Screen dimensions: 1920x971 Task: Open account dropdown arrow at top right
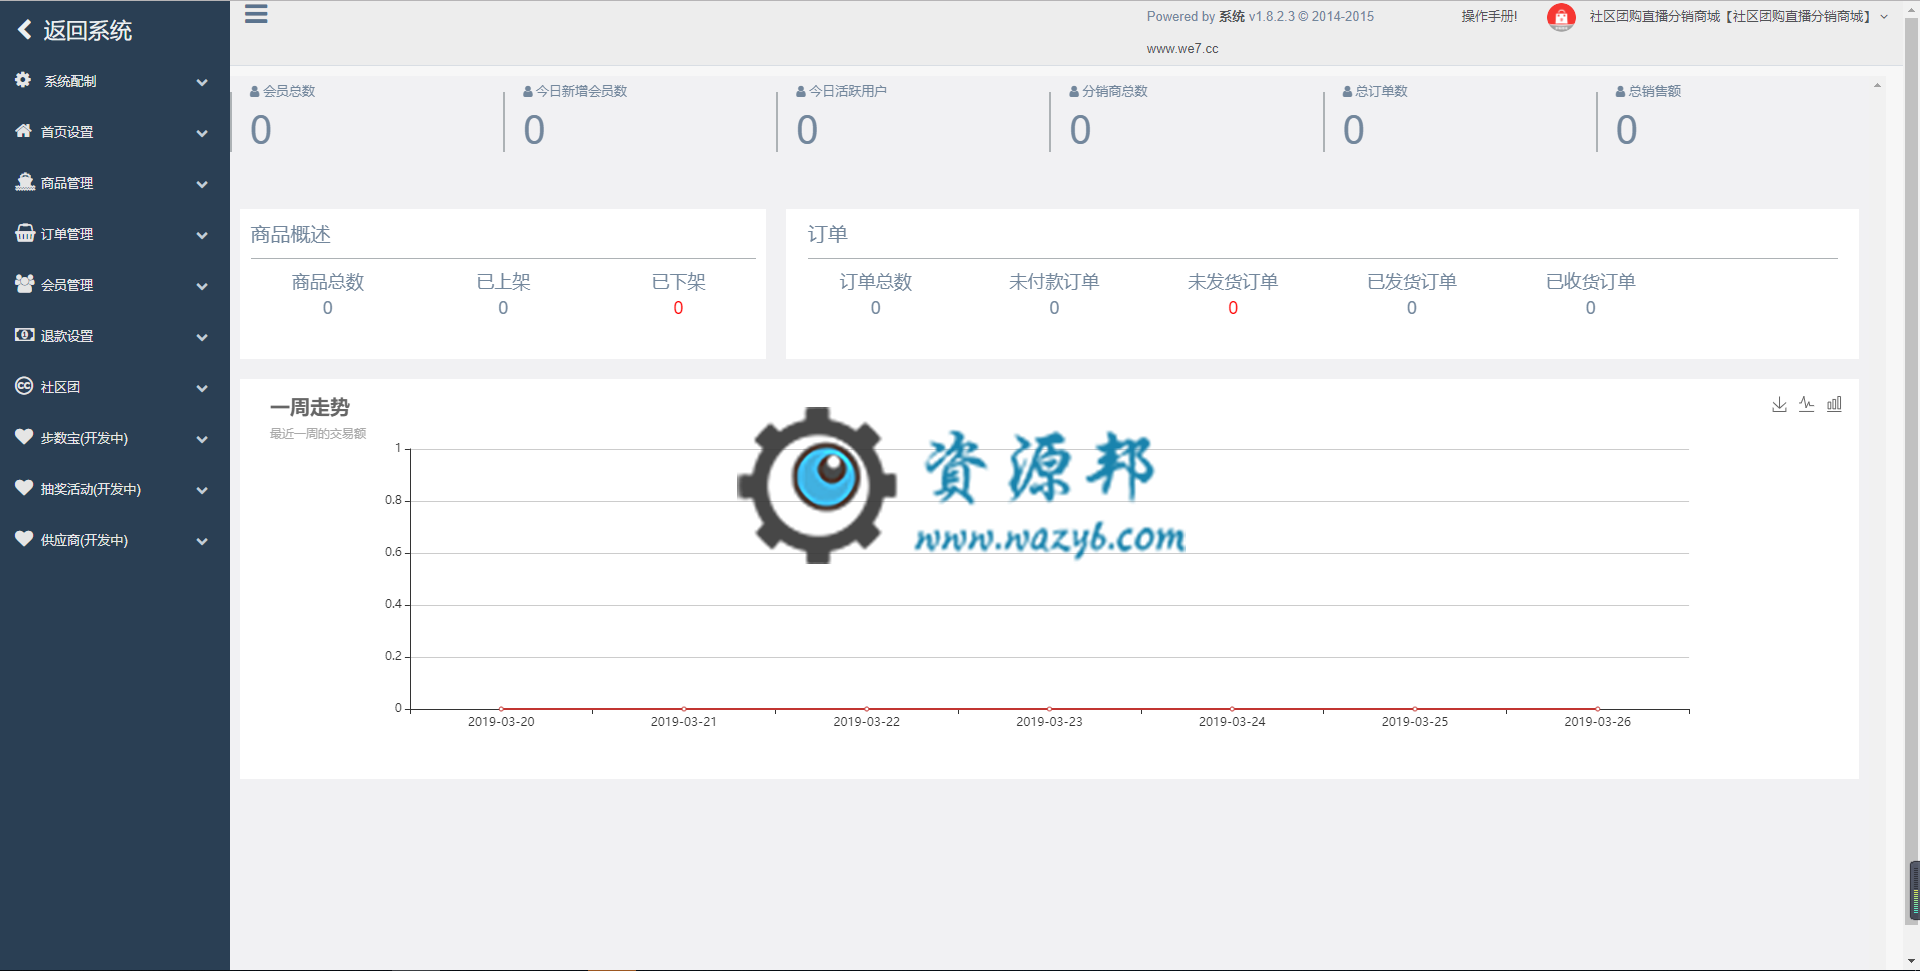1884,17
